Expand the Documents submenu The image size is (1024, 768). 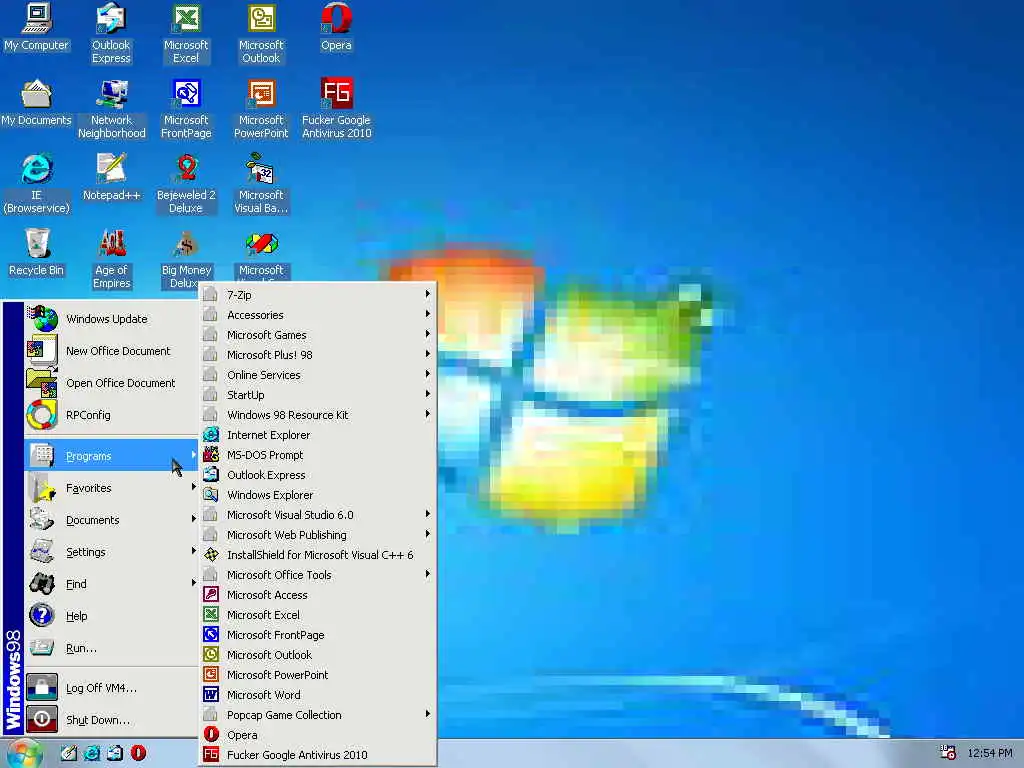[111, 520]
